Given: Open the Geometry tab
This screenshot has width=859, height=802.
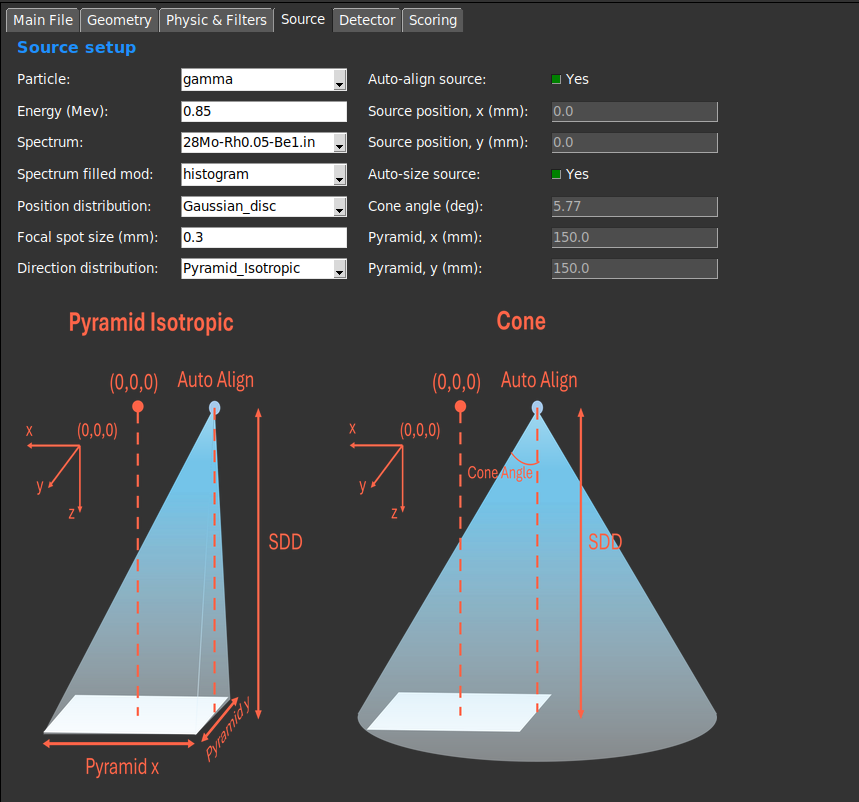Looking at the screenshot, I should pyautogui.click(x=119, y=20).
